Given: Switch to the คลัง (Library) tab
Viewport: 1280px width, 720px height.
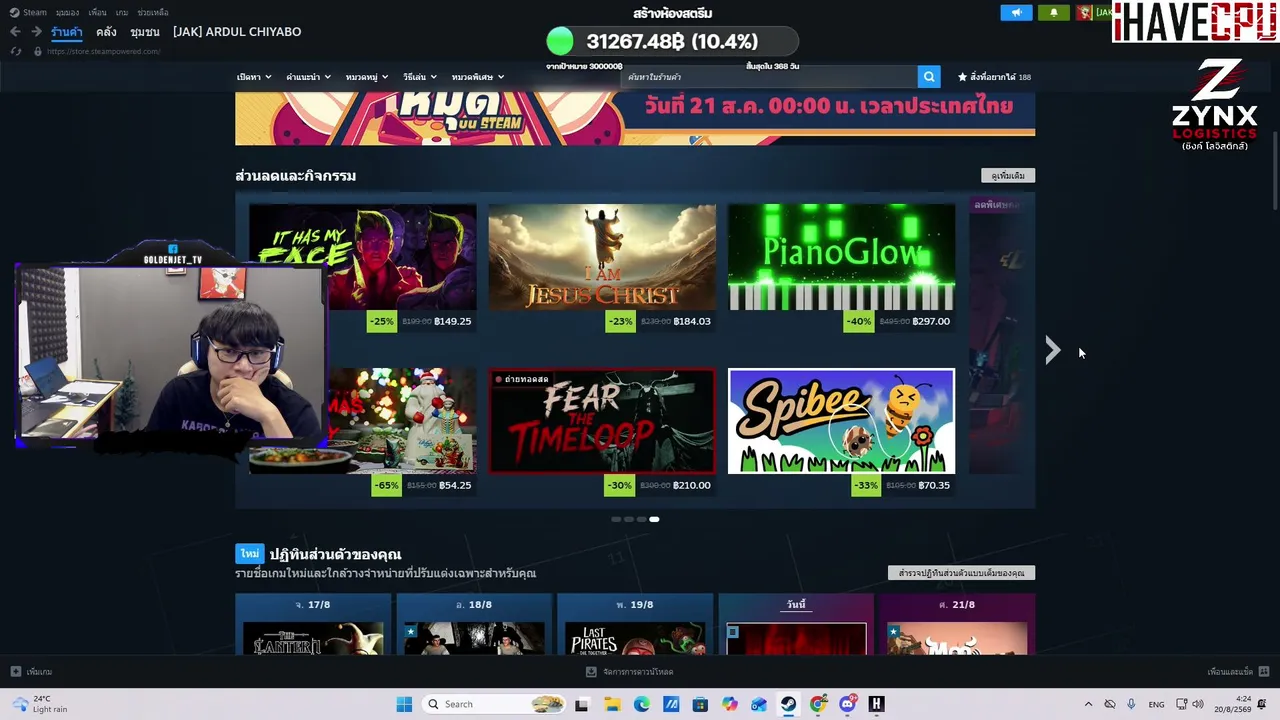Looking at the screenshot, I should pyautogui.click(x=106, y=32).
